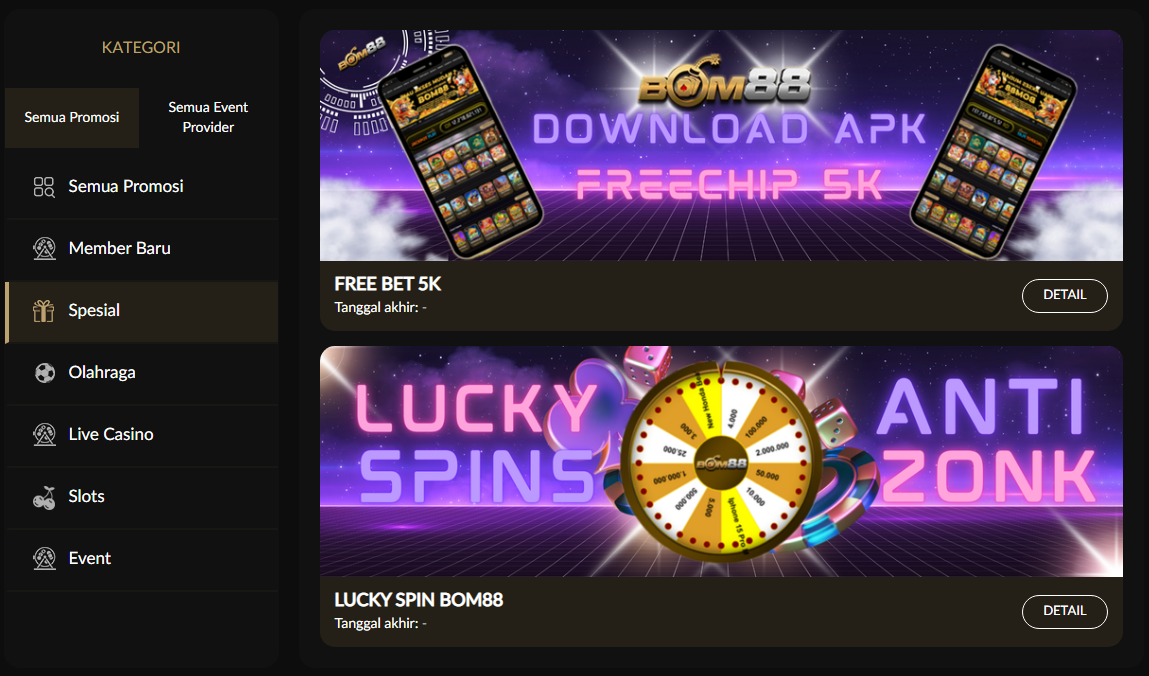Click the Olahraga soccer ball icon
Screen dimensions: 1149x676
click(45, 373)
